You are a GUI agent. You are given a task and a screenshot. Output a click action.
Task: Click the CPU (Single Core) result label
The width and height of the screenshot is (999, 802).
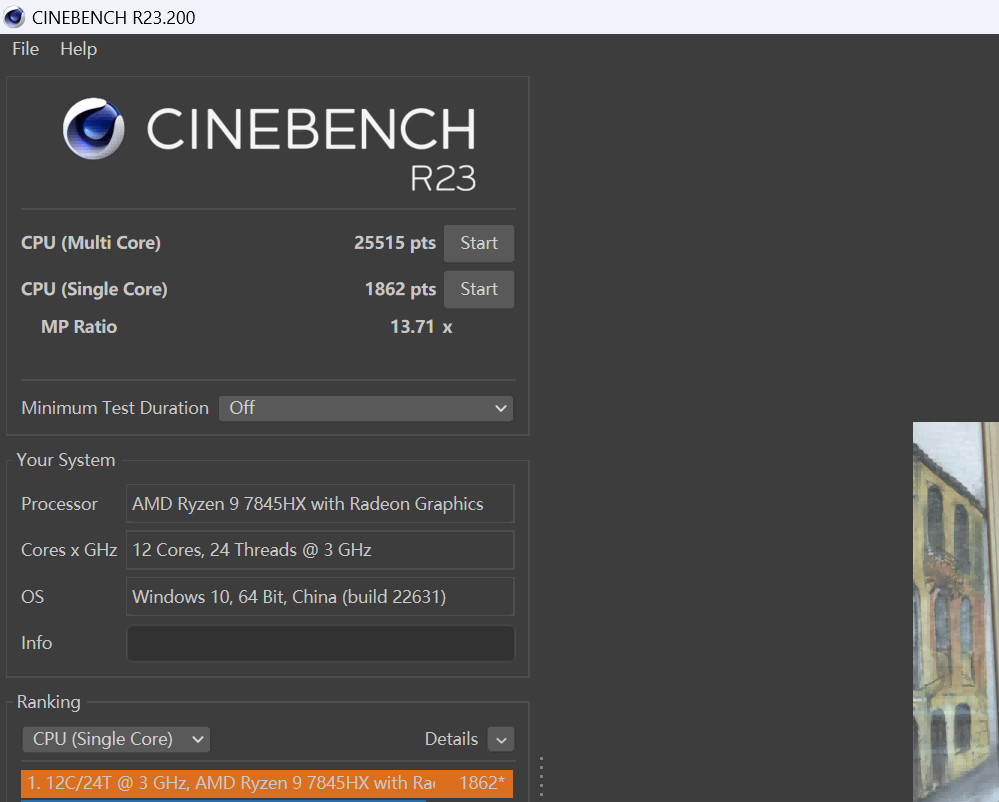tap(94, 289)
